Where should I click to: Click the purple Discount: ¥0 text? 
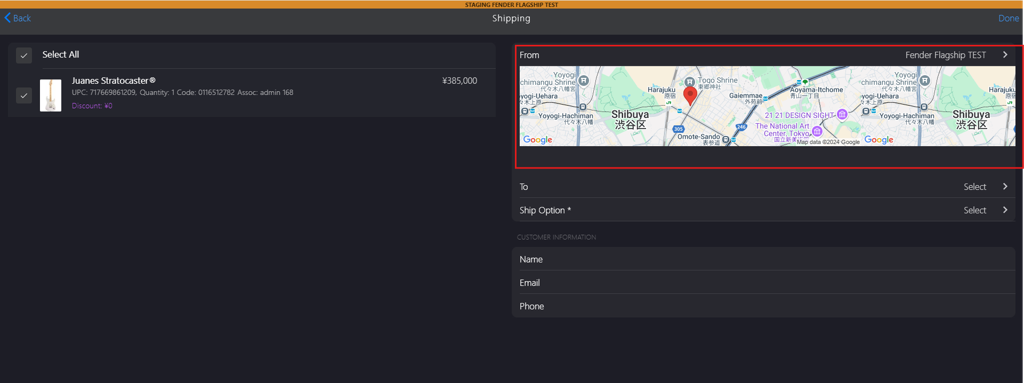[92, 106]
